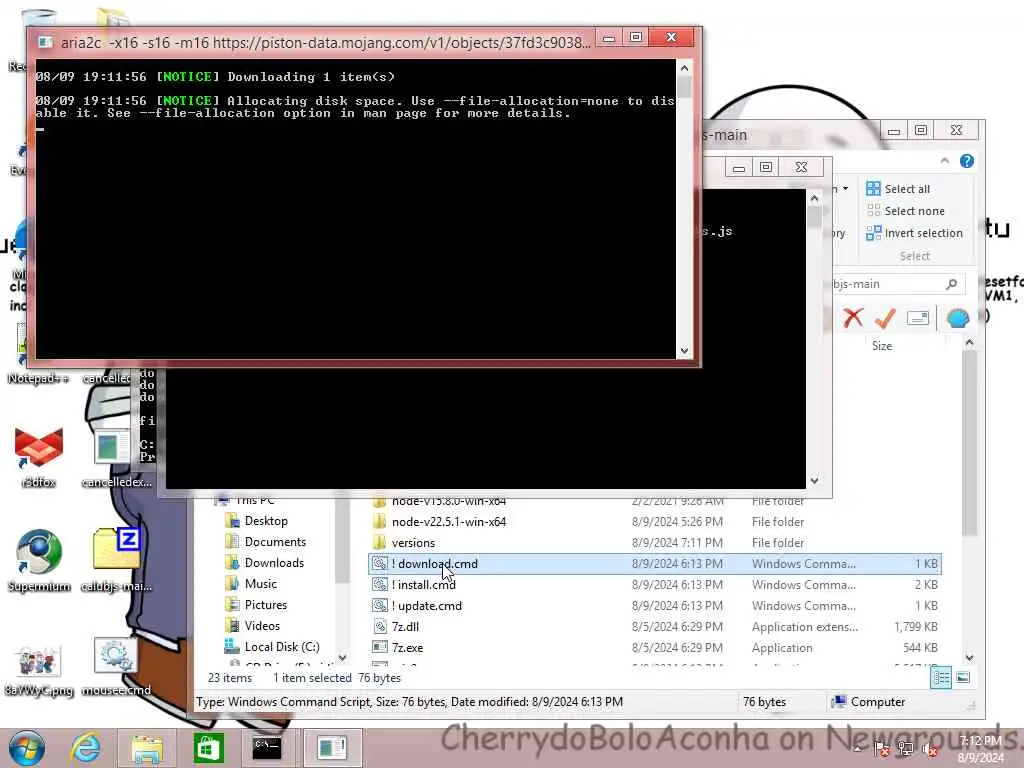Launch Internet Explorer from the taskbar

pos(86,748)
